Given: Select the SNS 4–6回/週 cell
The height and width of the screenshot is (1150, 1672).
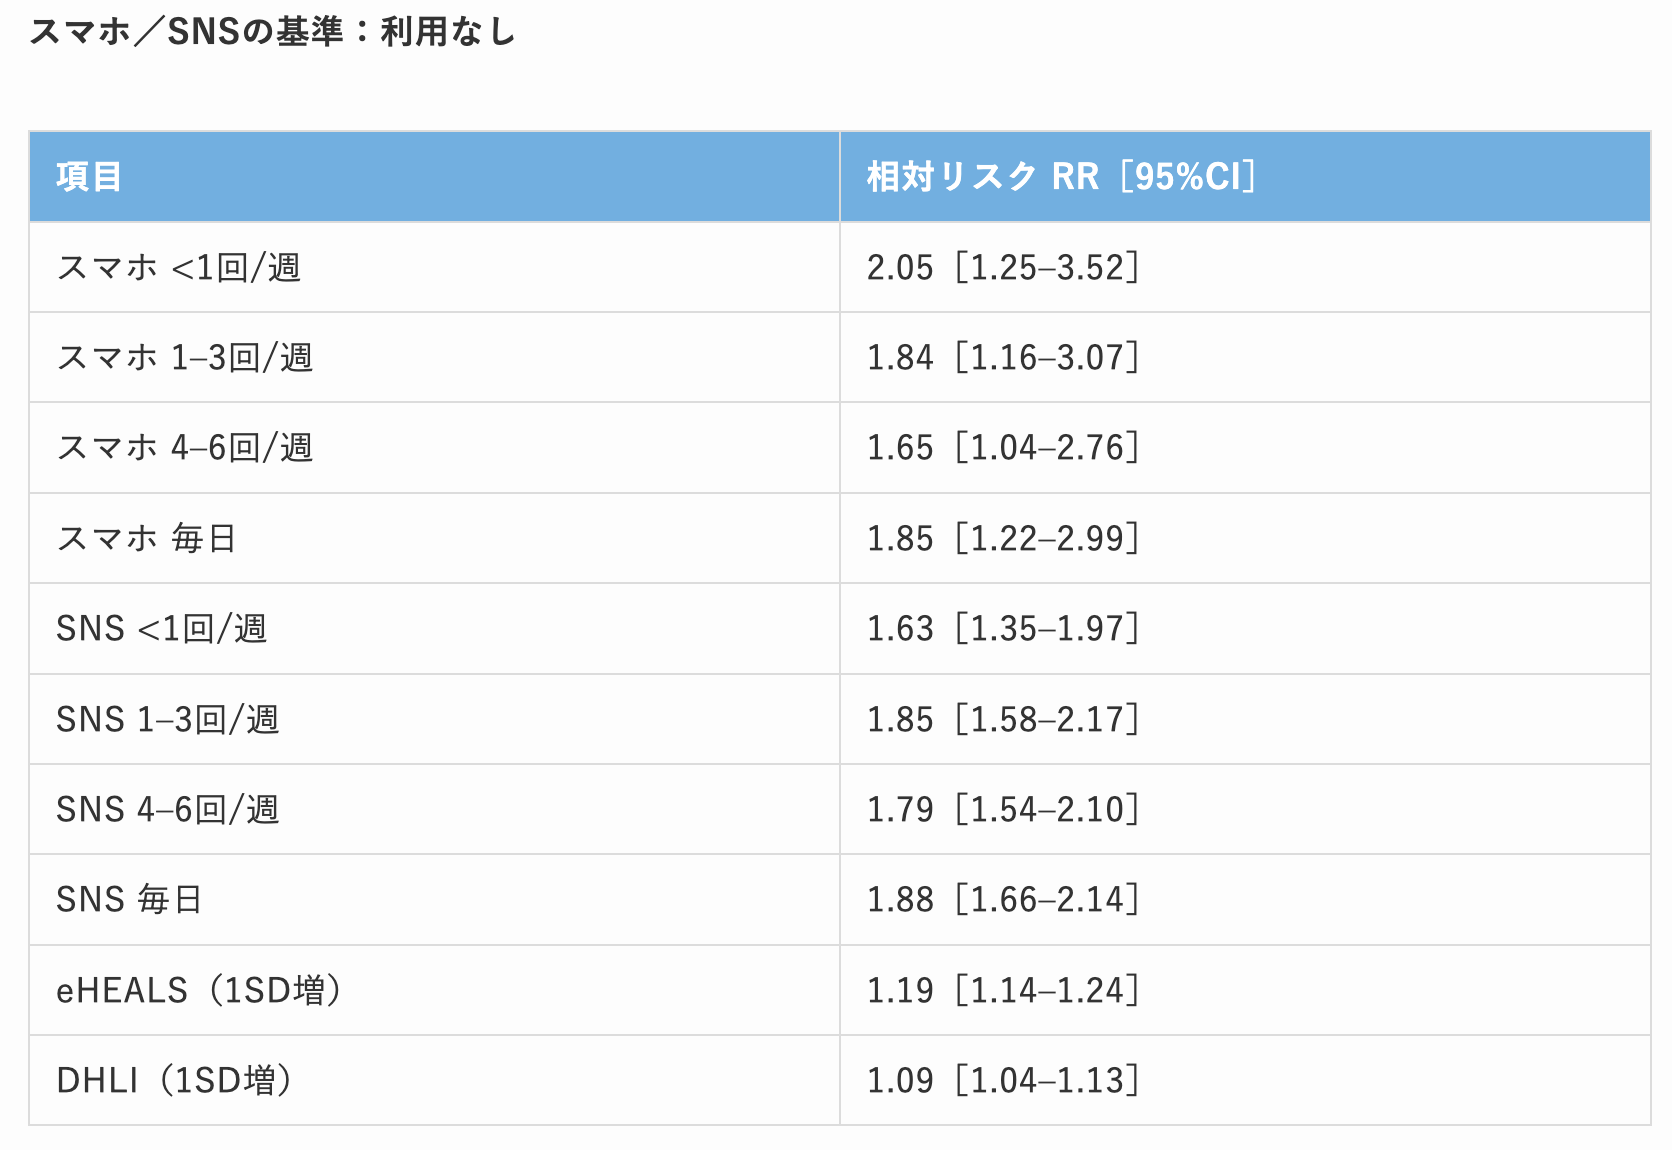Looking at the screenshot, I should point(167,809).
